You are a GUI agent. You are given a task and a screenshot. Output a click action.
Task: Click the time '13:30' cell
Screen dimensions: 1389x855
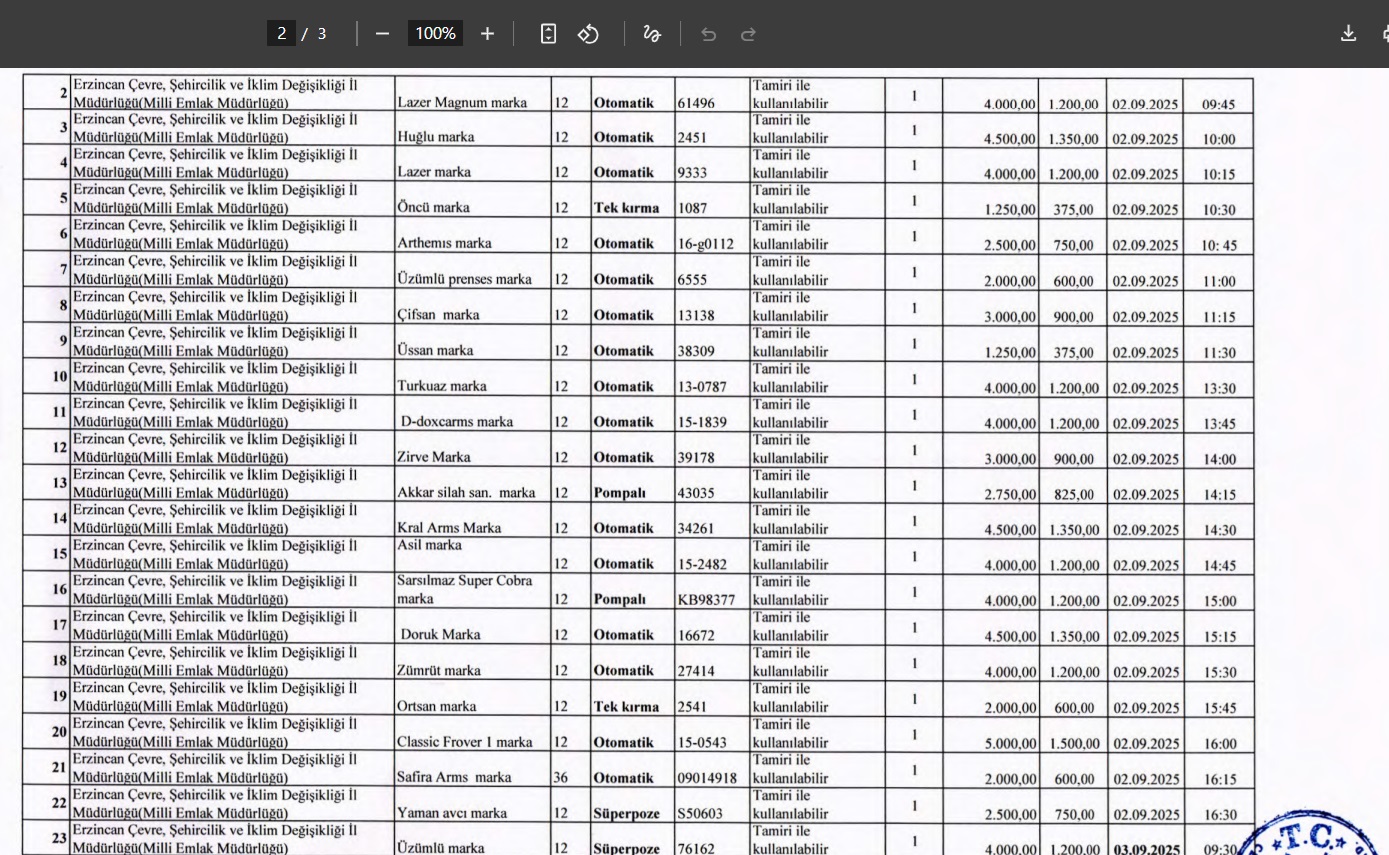1219,388
